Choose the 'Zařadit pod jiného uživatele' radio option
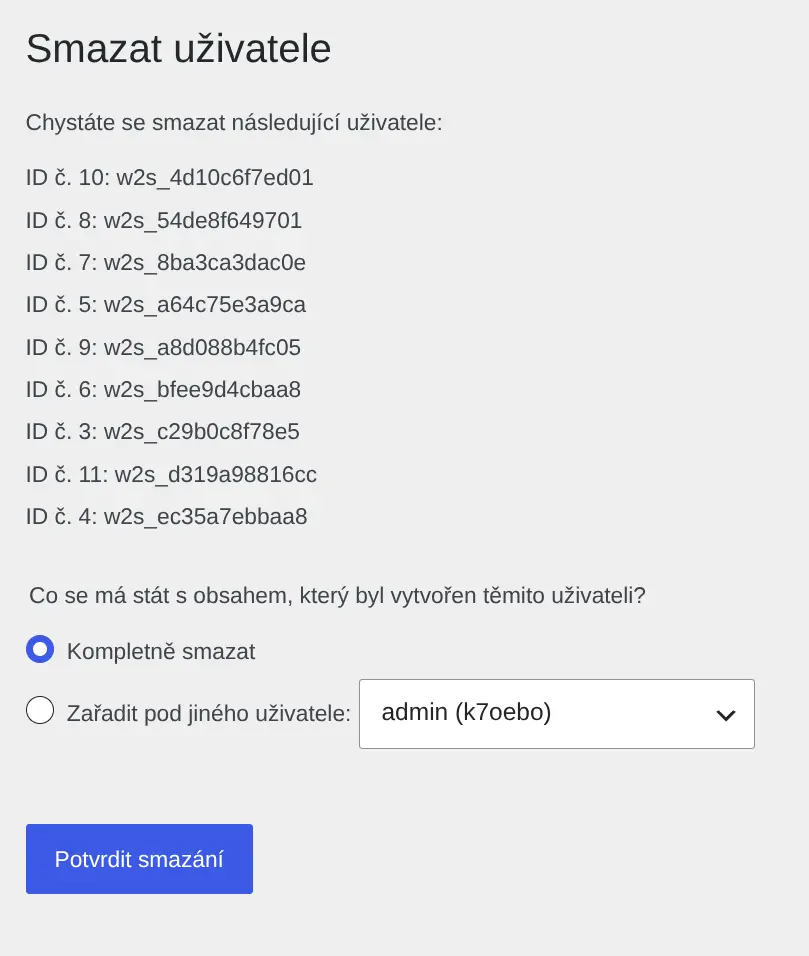 click(40, 710)
